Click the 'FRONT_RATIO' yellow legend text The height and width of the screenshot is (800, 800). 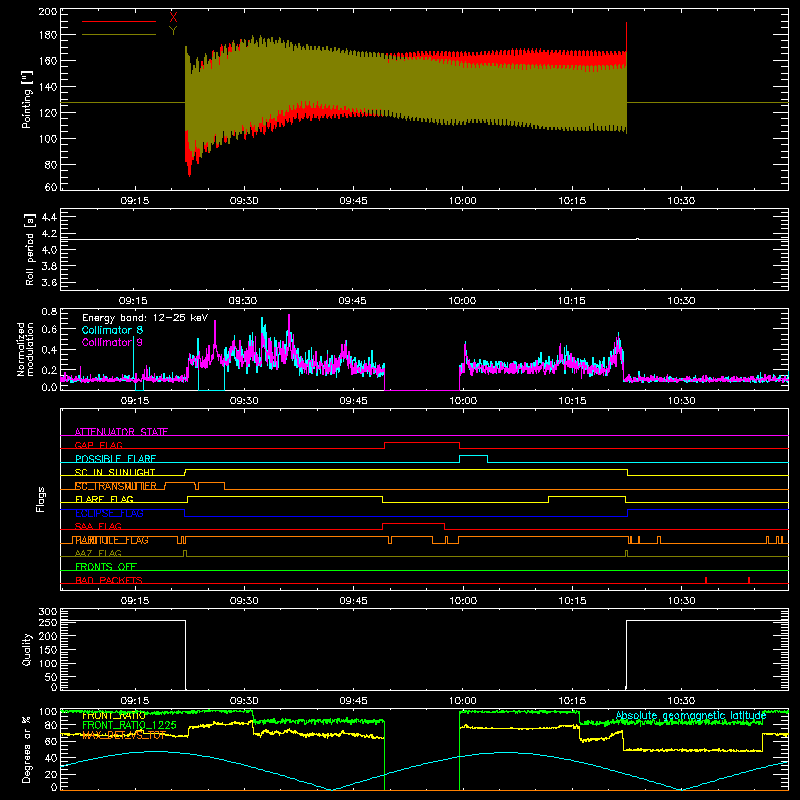(x=114, y=716)
